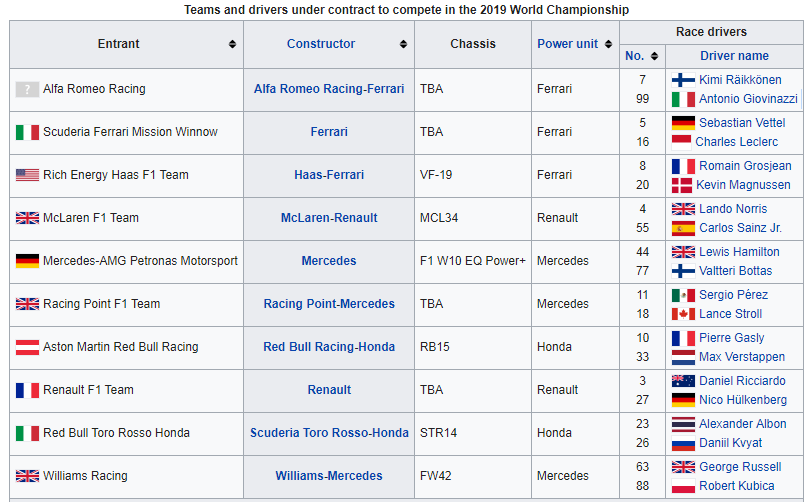This screenshot has height=502, width=808.
Task: Click Mexican flag beside Sergio Pérez
Action: pos(683,295)
